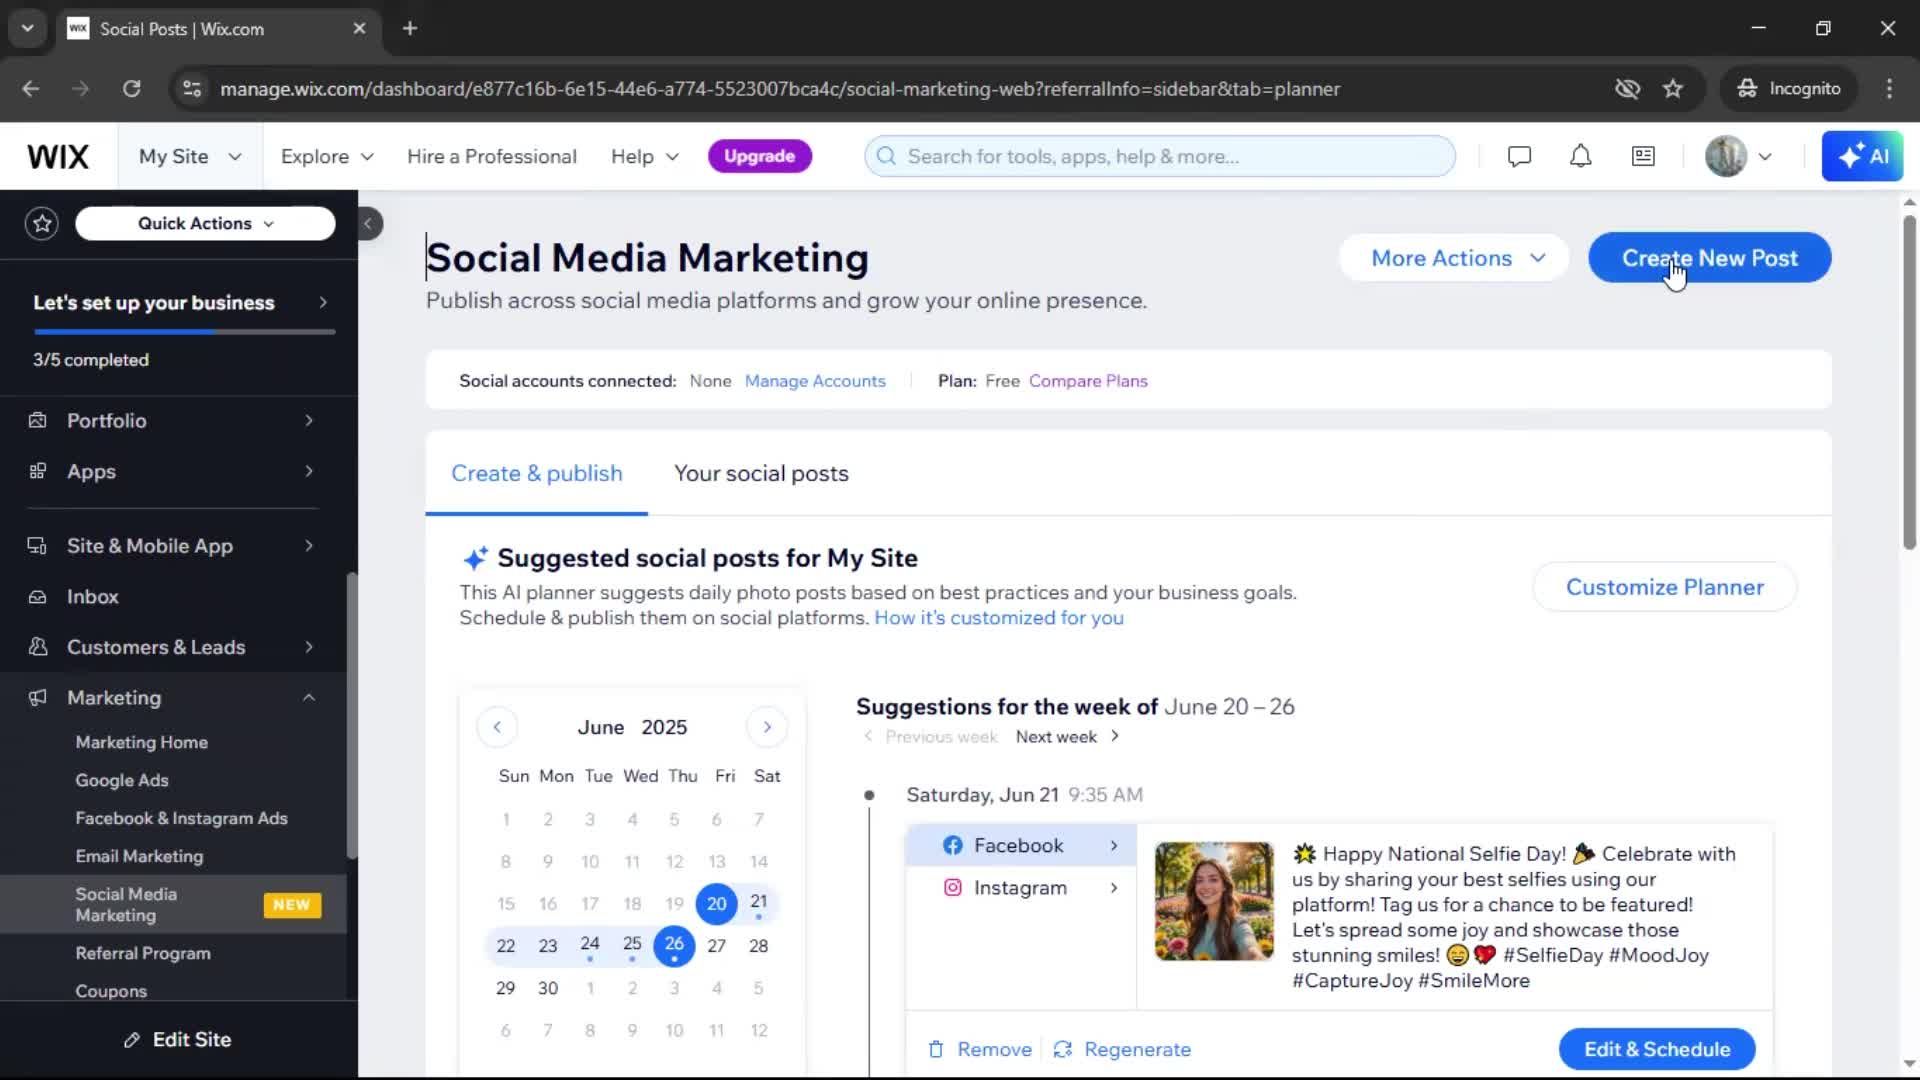
Task: Collapse the Marketing sidebar section
Action: tap(309, 698)
